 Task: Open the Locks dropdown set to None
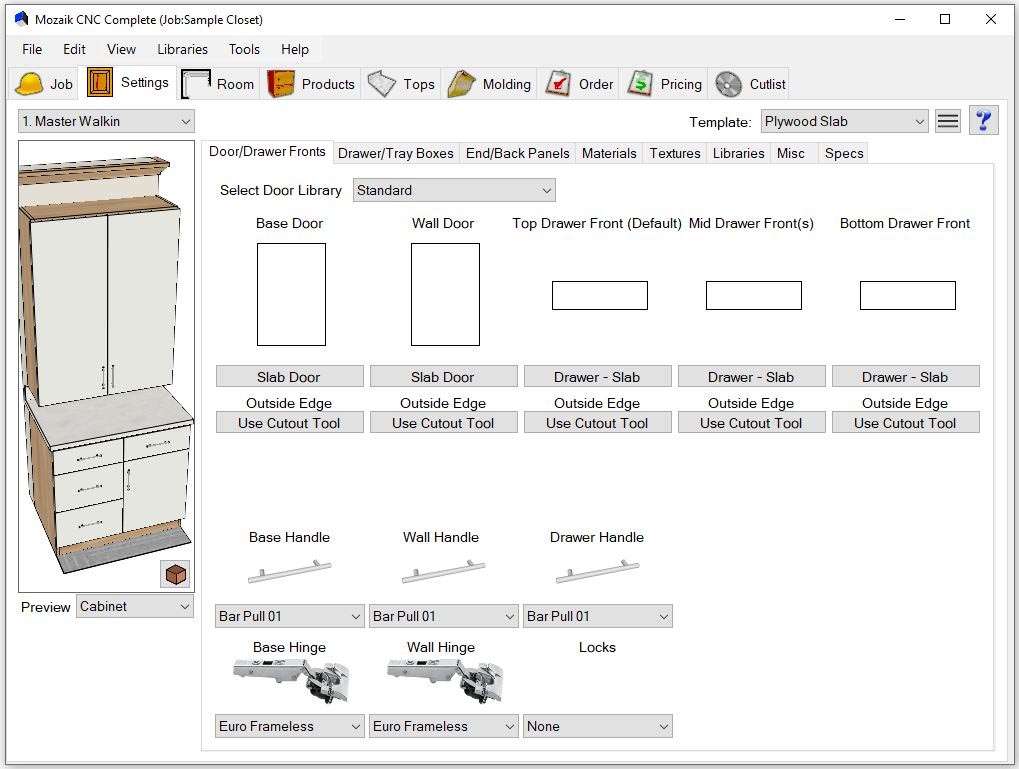[x=597, y=727]
